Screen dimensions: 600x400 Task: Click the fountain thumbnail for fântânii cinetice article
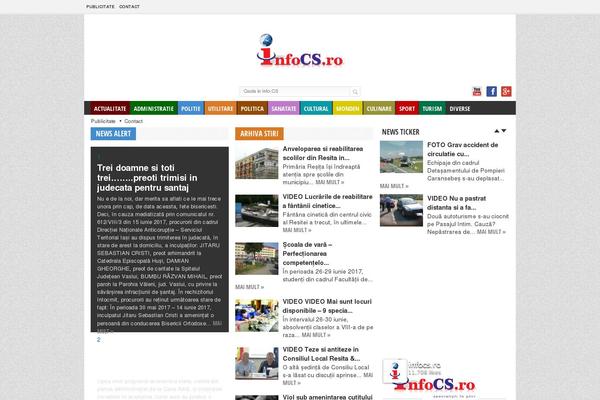(257, 211)
